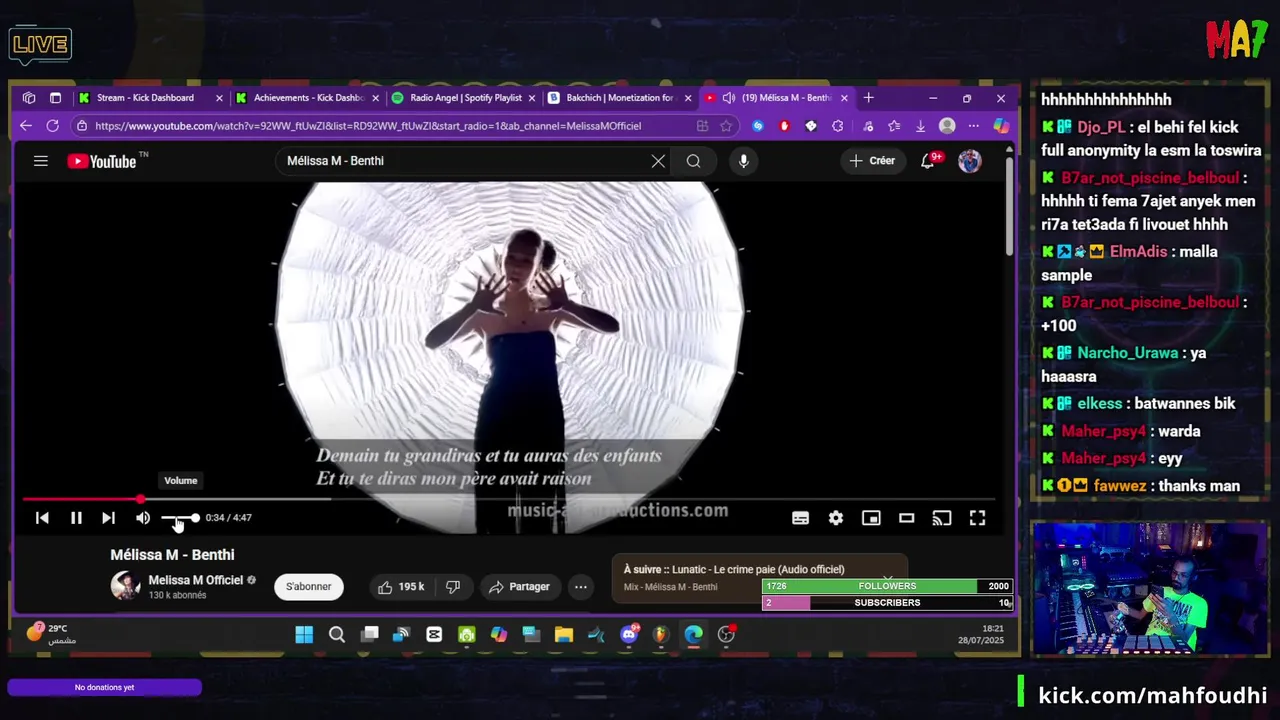Open more actions three-dot menu

(x=581, y=587)
